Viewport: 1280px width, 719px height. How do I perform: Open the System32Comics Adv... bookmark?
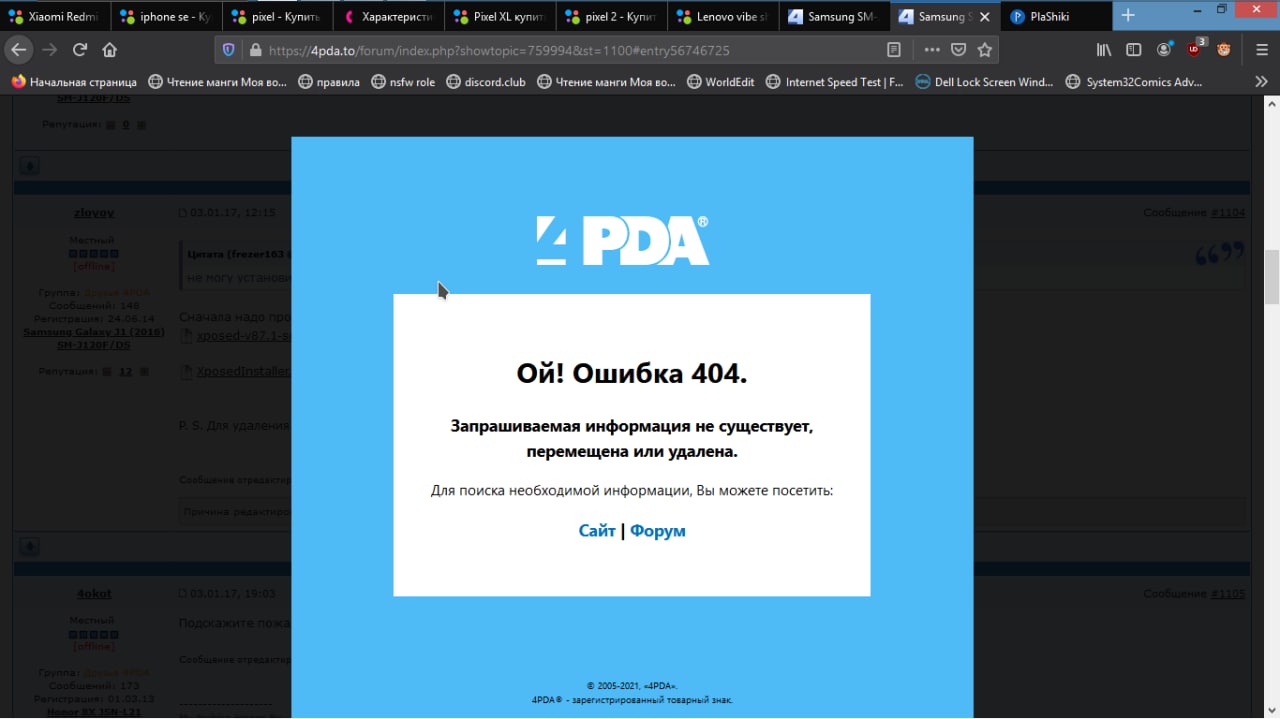1134,82
